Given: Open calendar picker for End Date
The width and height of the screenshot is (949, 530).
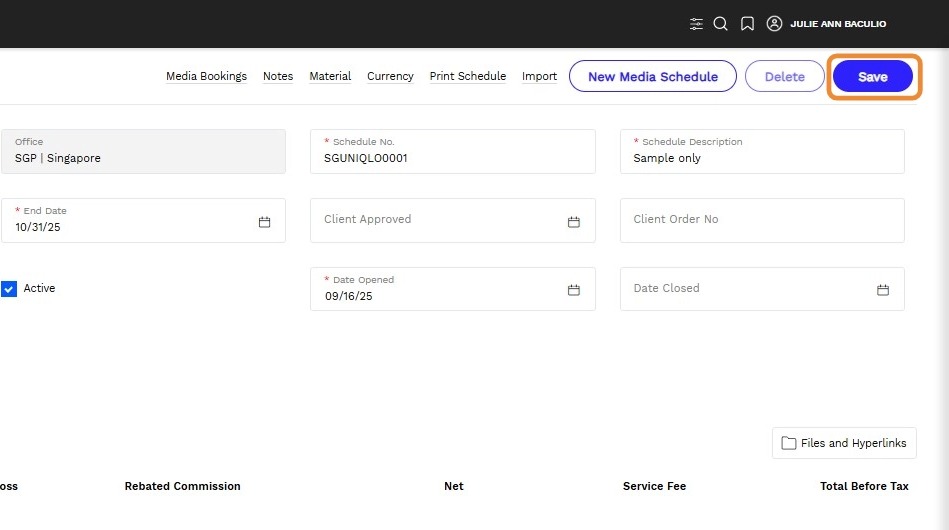Looking at the screenshot, I should pos(264,222).
